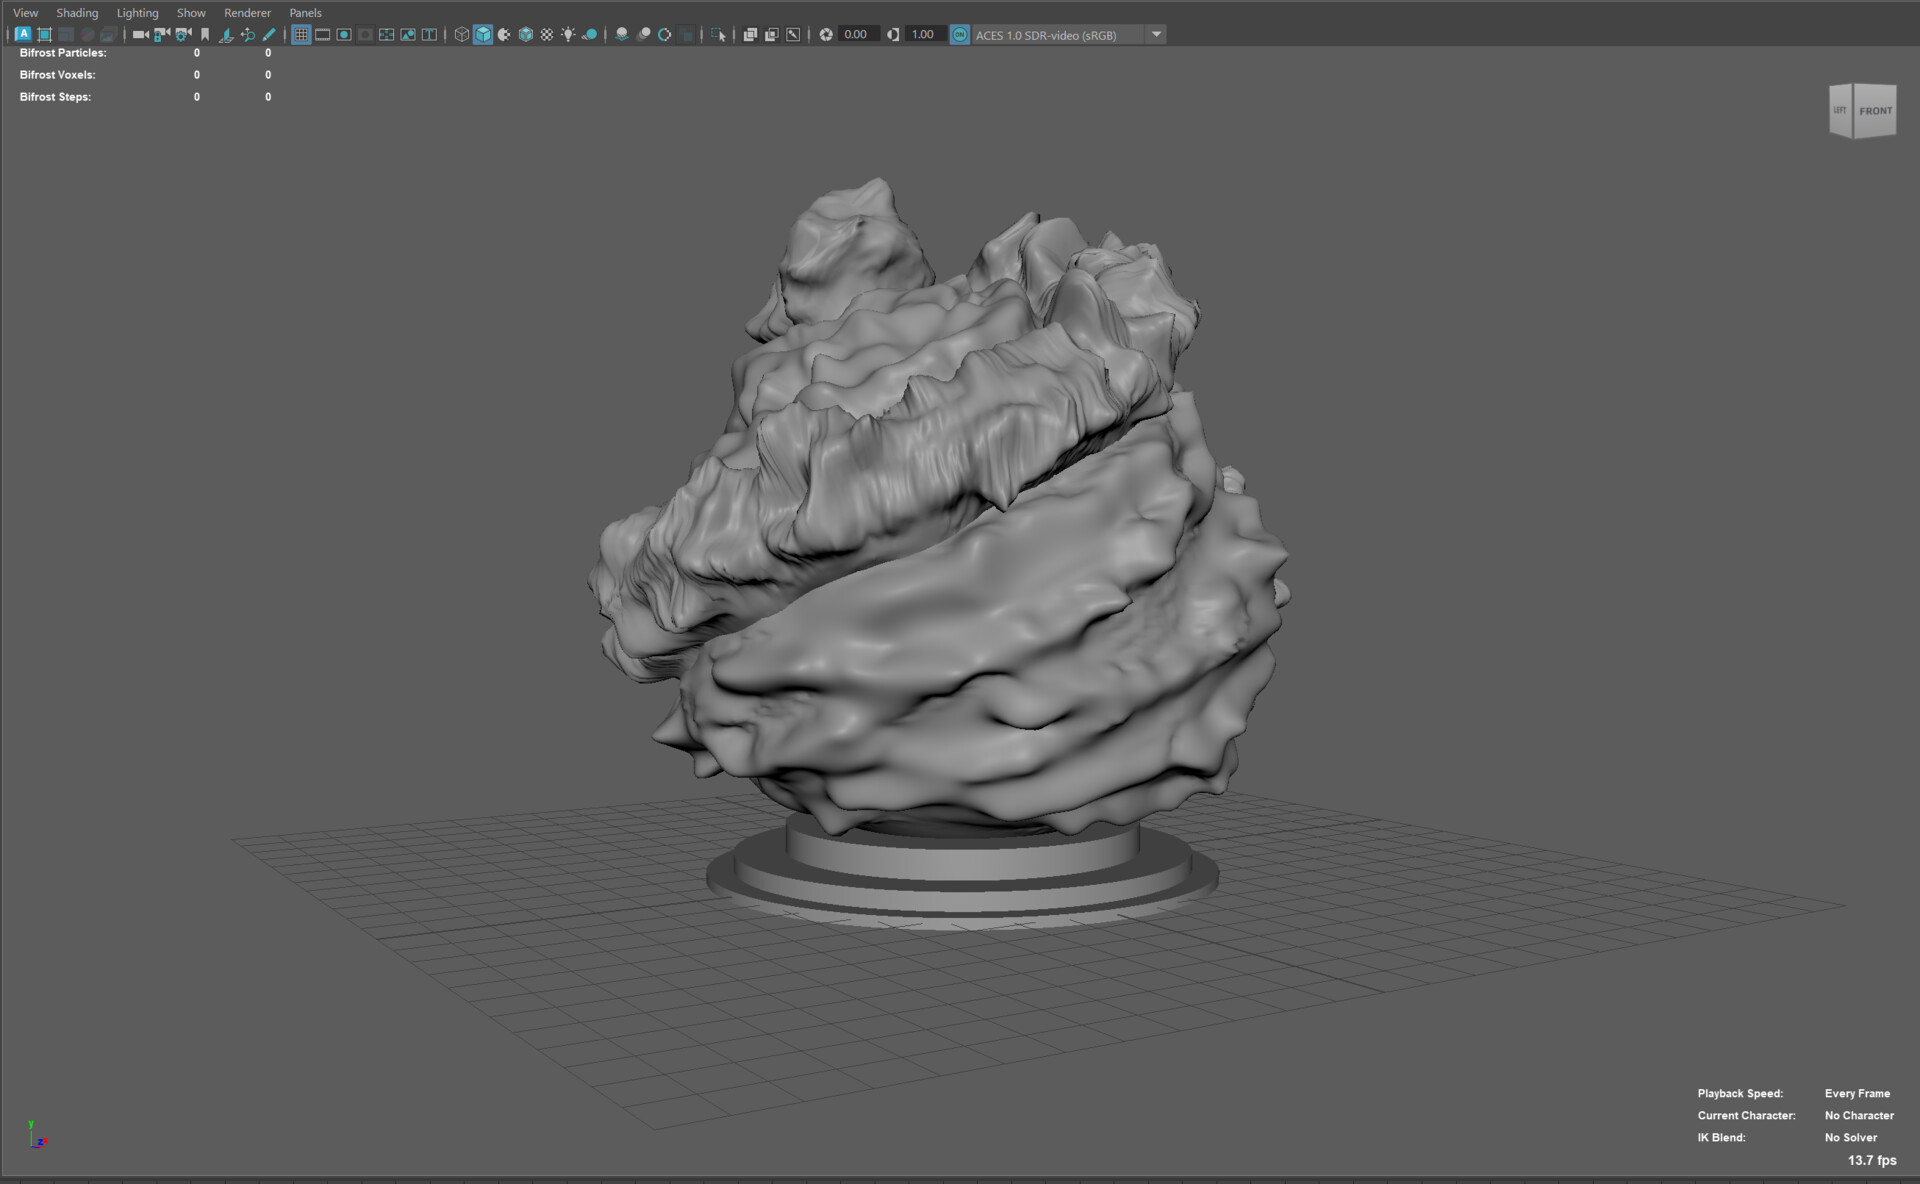Activate the 2D Pan/Zoom tool icon
Viewport: 1920px width, 1184px height.
(x=247, y=33)
